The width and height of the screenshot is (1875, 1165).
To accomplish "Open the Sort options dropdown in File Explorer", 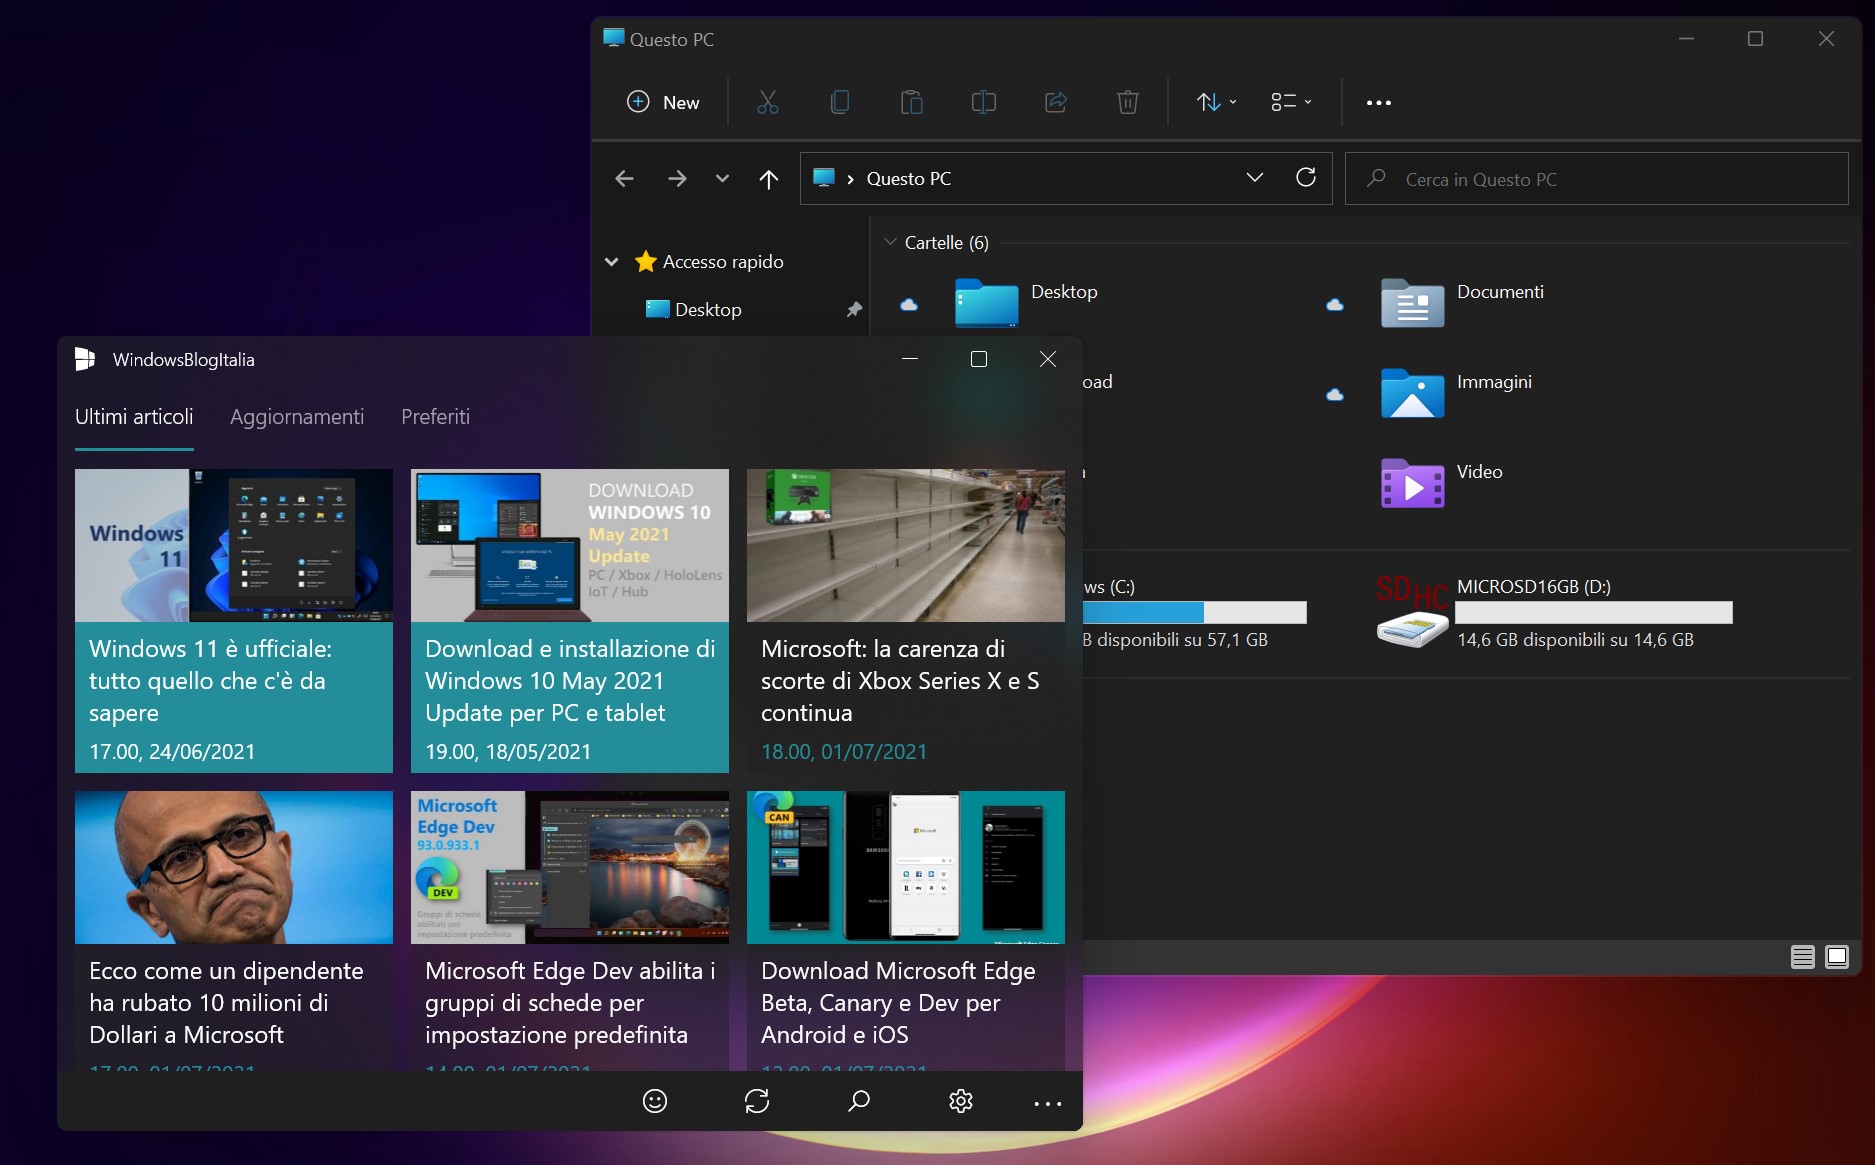I will [1216, 102].
